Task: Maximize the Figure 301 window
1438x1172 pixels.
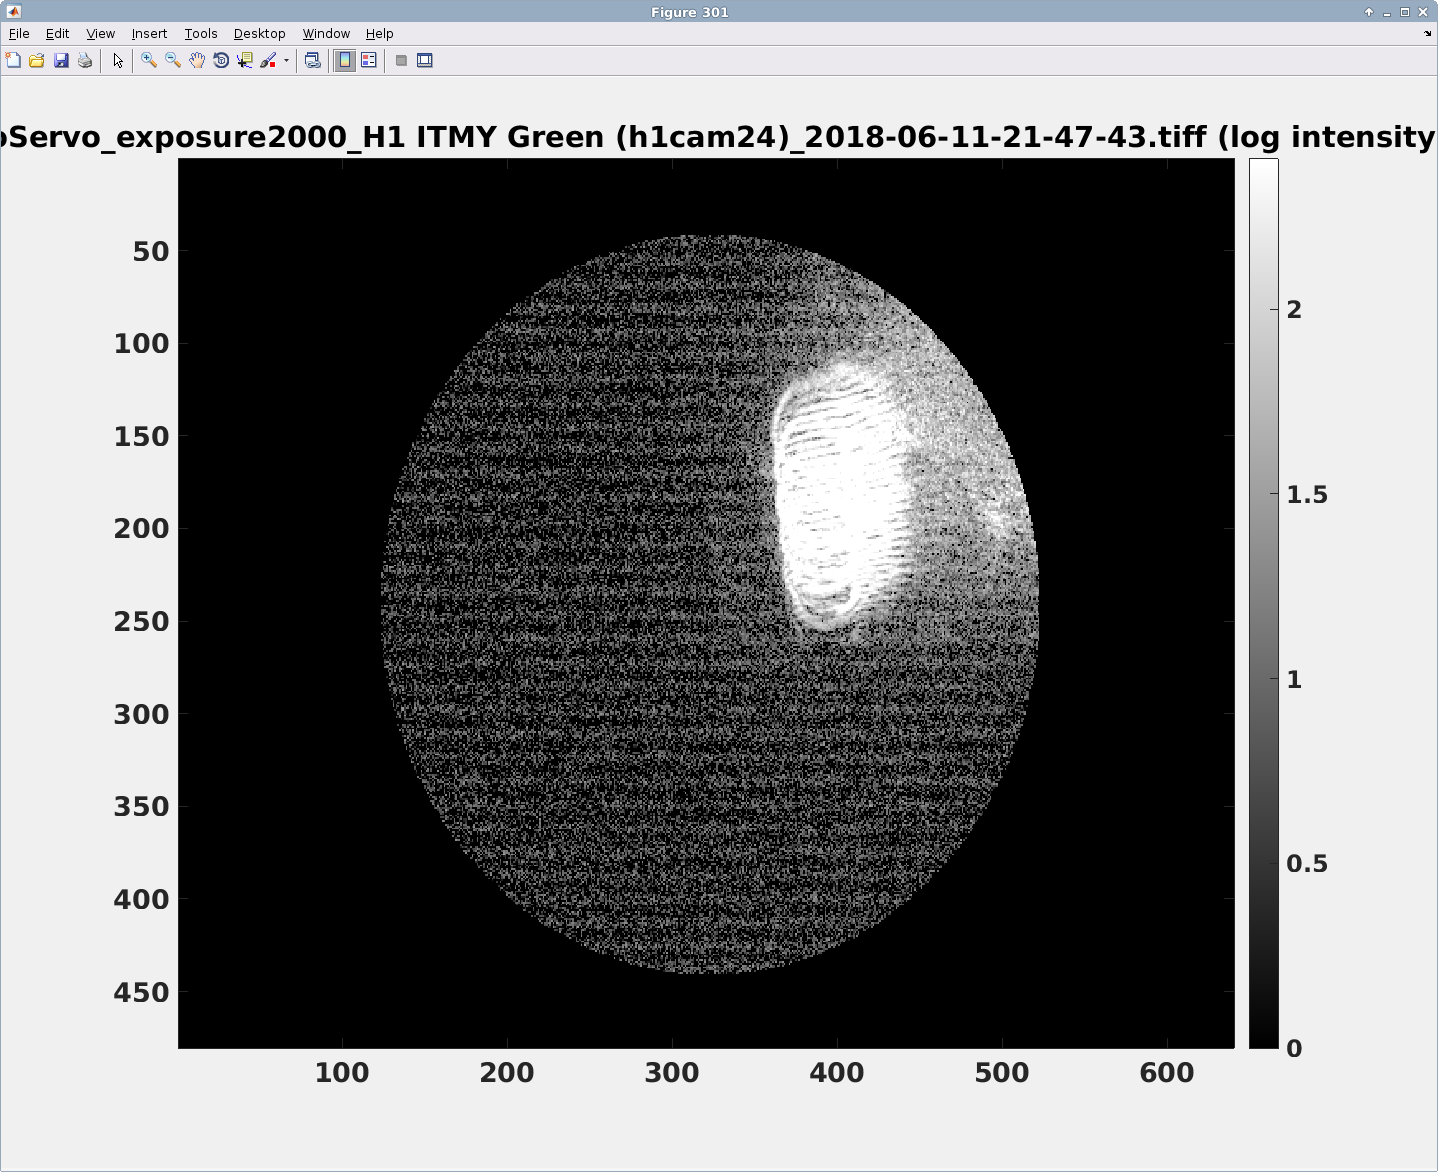Action: 1405,12
